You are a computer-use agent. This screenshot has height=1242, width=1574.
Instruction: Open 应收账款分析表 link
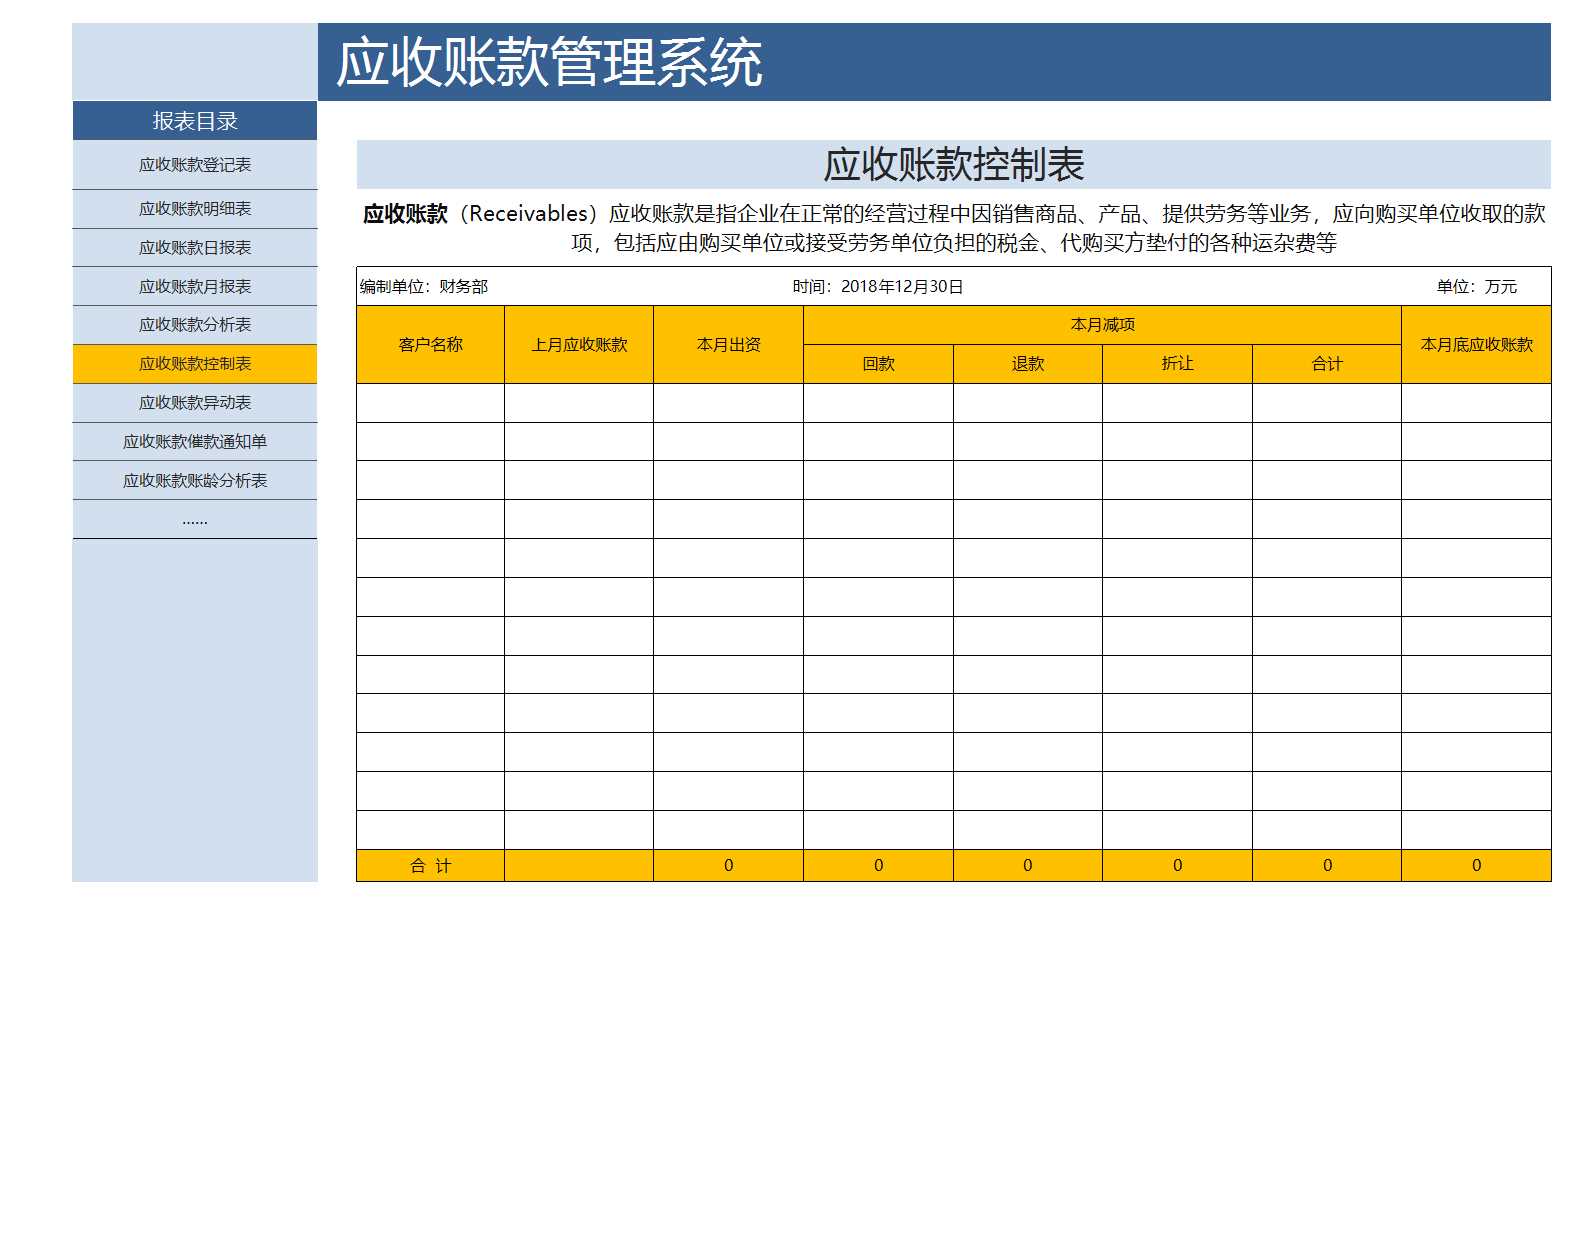[195, 325]
